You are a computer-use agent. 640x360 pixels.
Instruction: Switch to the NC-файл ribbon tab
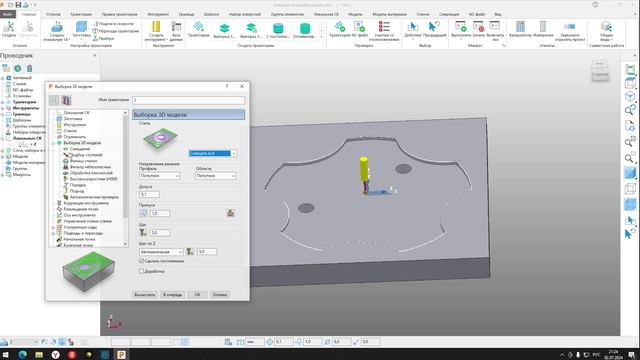[477, 14]
